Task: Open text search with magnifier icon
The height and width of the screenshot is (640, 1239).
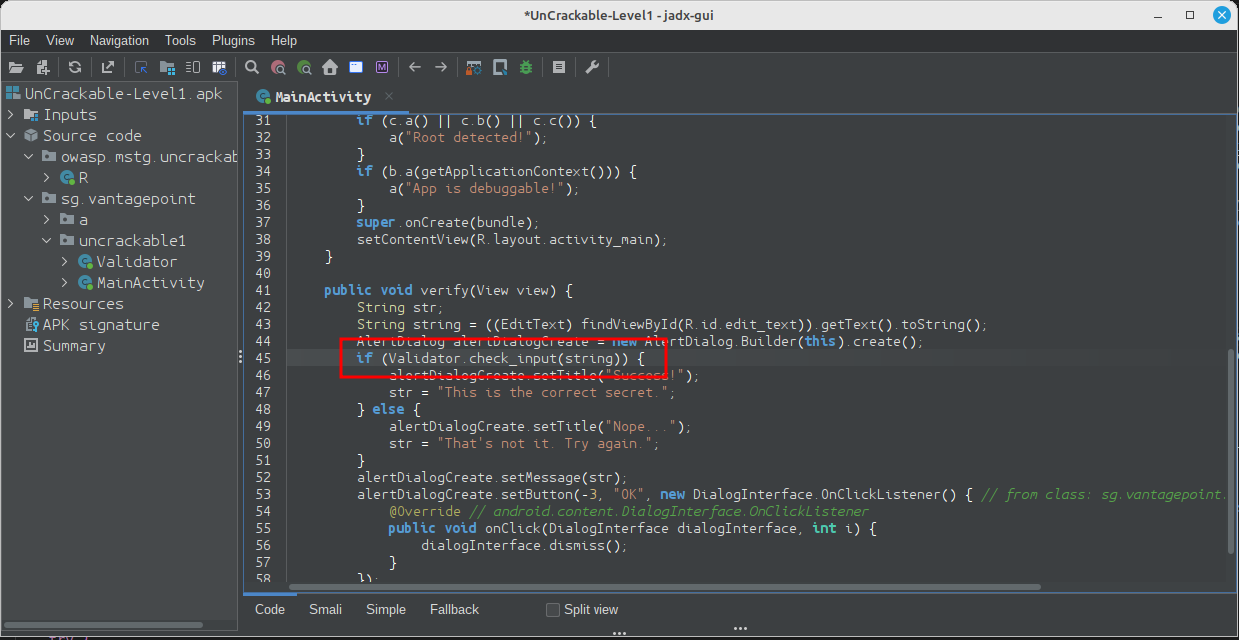Action: coord(252,67)
